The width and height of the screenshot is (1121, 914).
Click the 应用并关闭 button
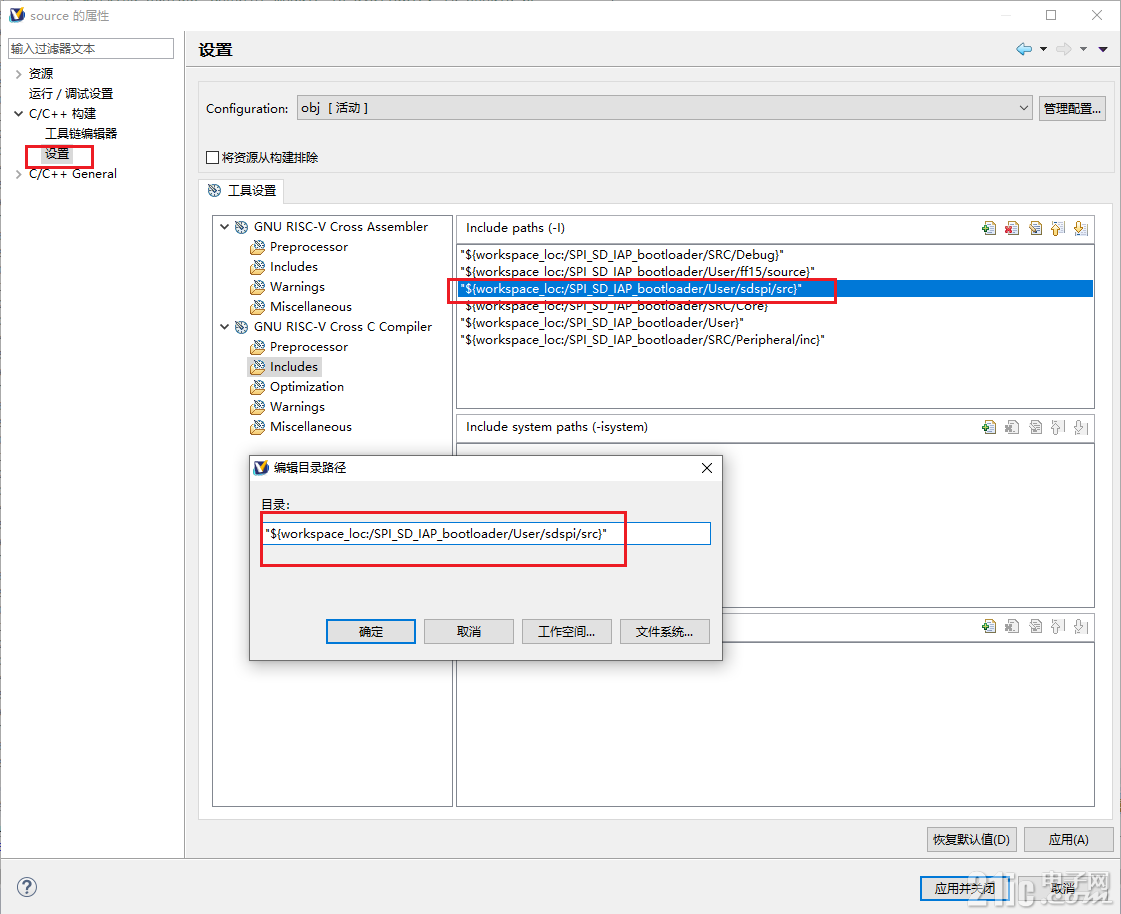coord(964,888)
